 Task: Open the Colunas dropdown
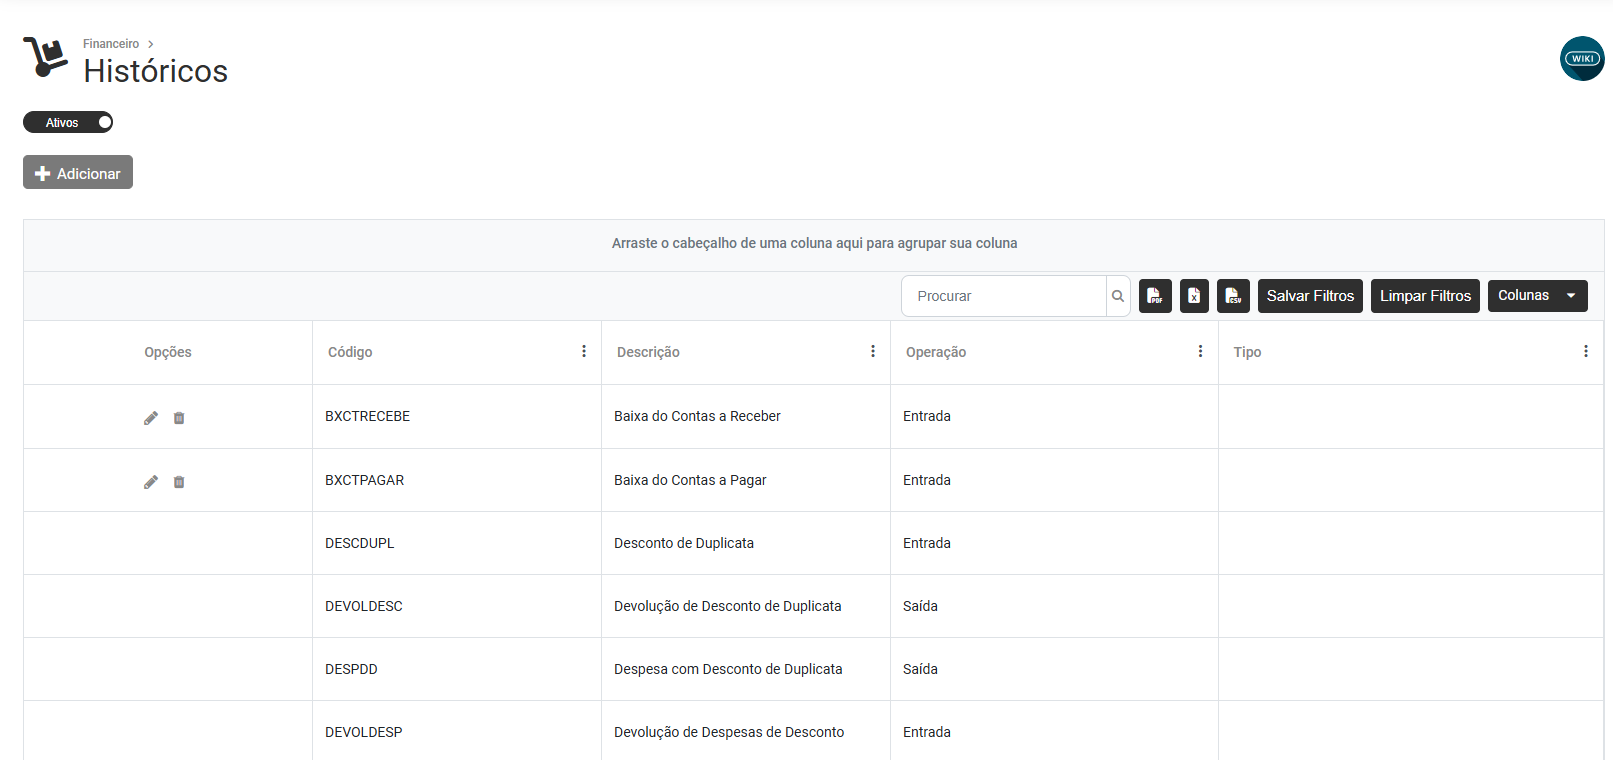tap(1537, 296)
